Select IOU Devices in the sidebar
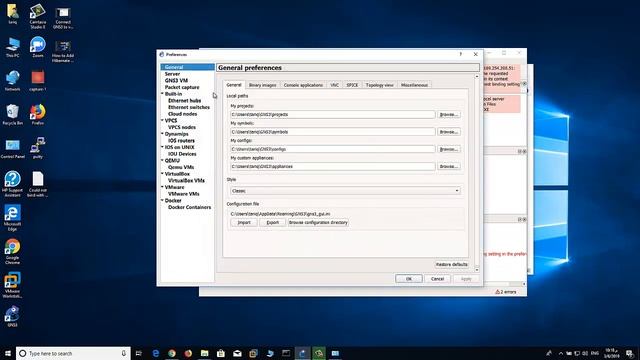 click(182, 154)
